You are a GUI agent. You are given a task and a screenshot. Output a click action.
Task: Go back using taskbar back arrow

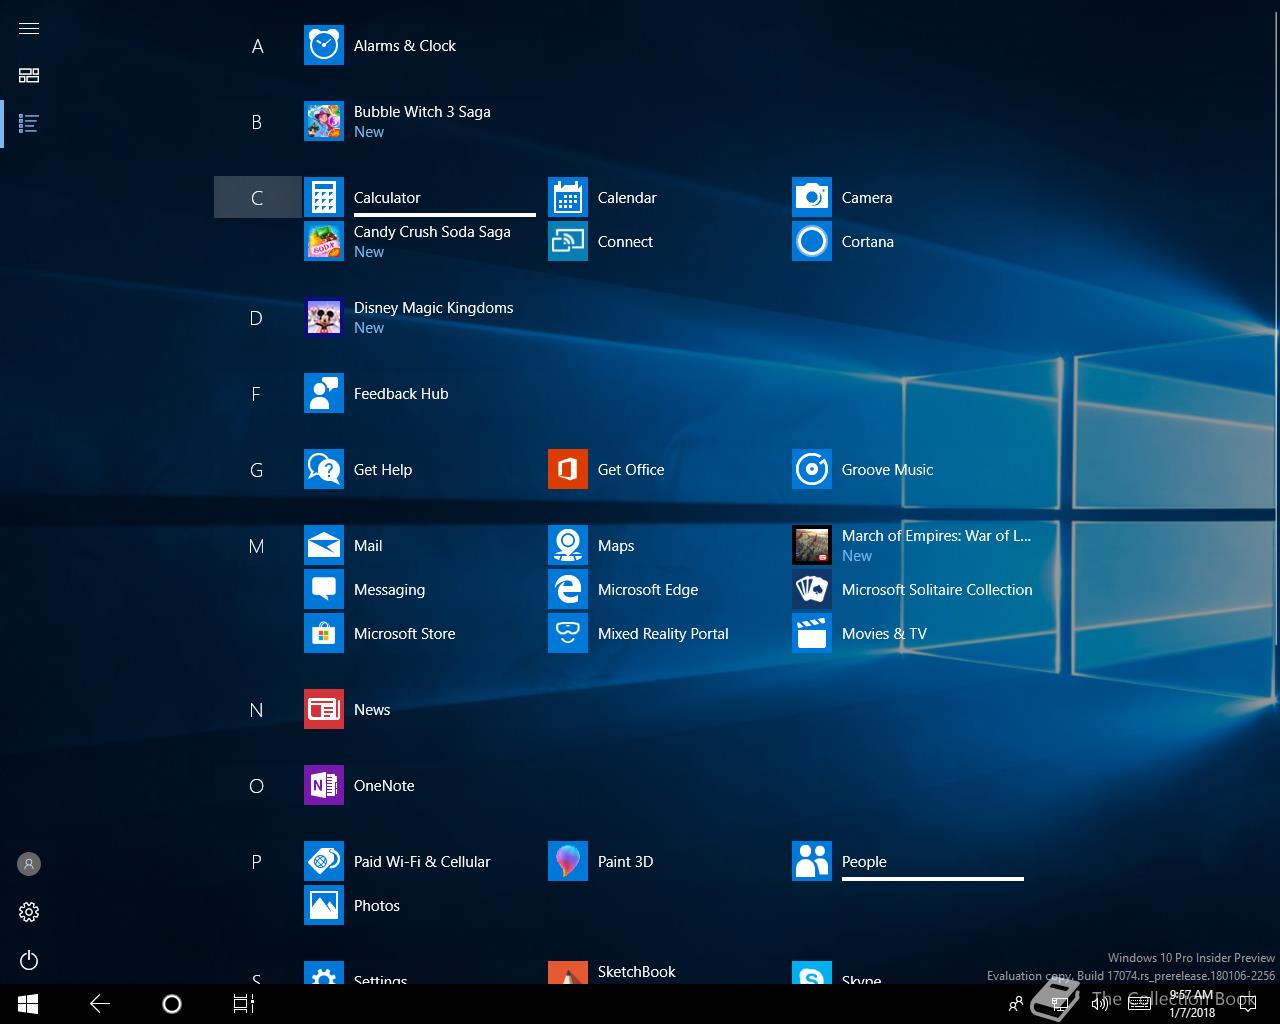[x=100, y=1004]
